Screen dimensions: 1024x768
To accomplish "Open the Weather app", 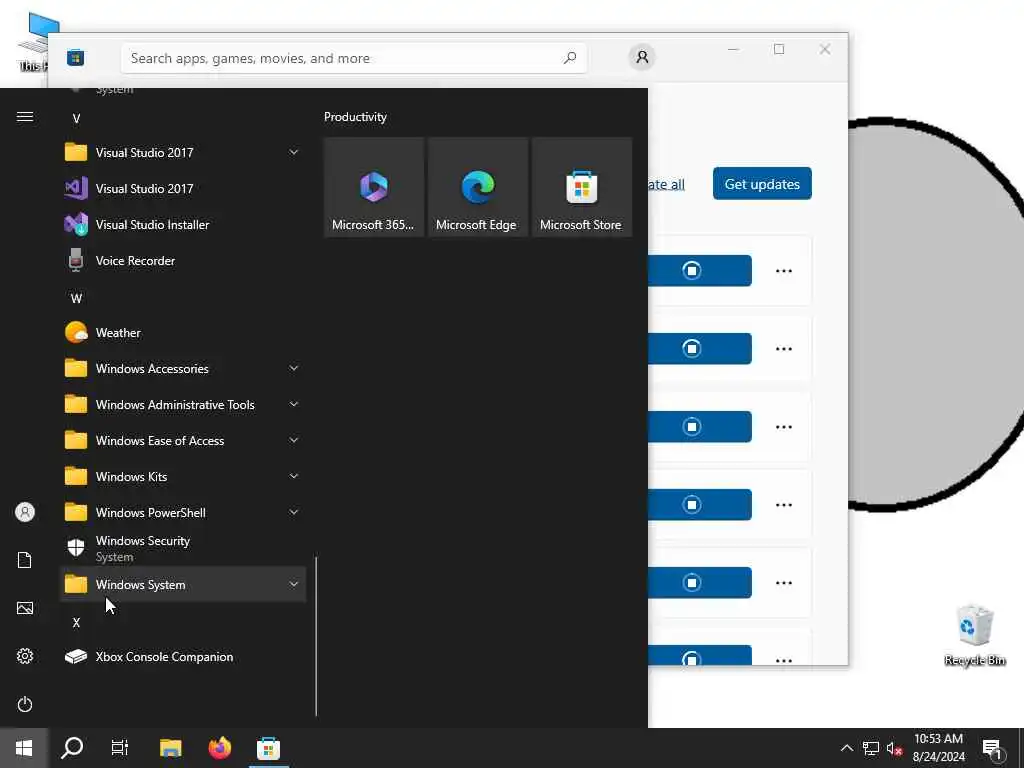I will [184, 332].
